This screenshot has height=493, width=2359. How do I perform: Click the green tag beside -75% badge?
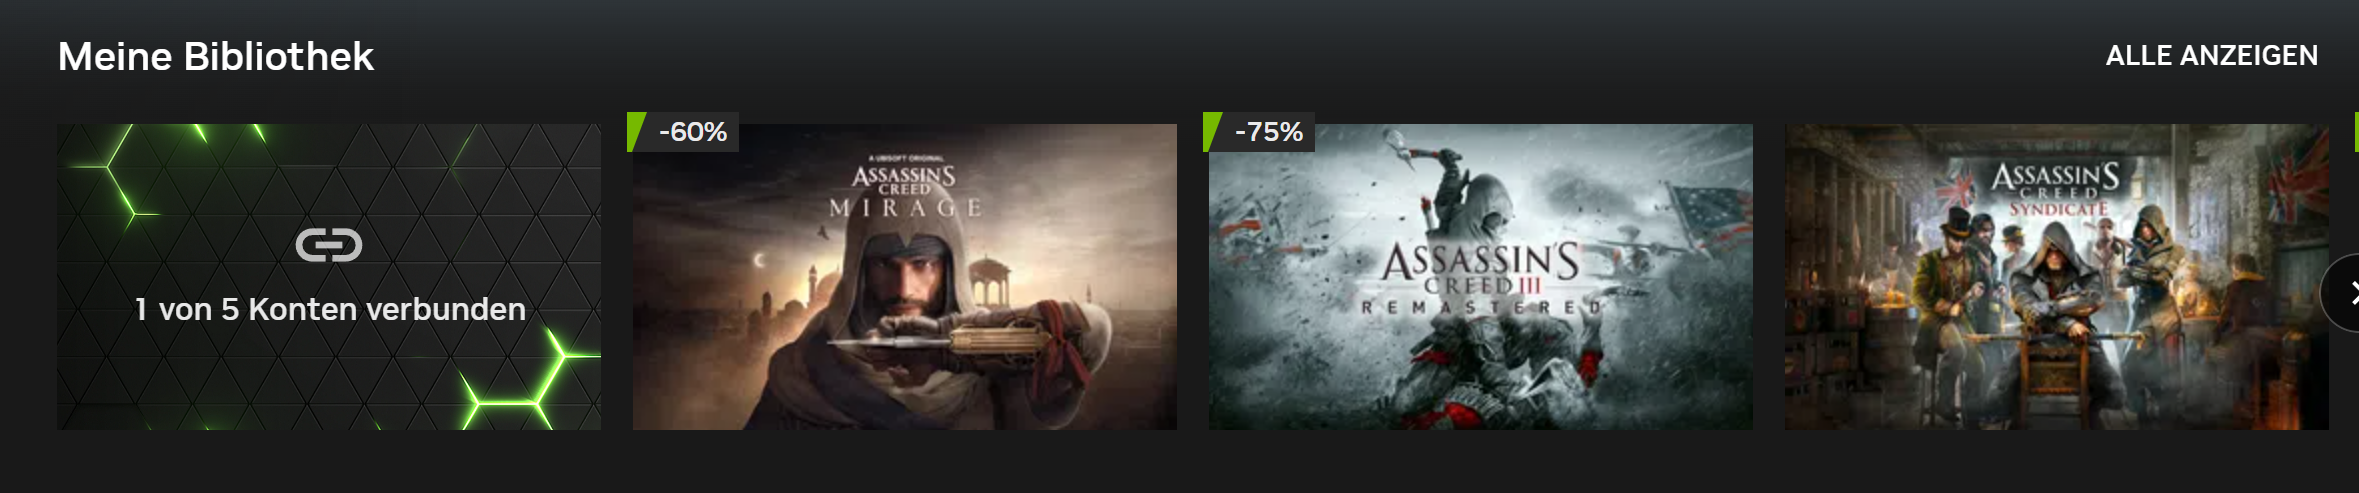tap(1212, 132)
